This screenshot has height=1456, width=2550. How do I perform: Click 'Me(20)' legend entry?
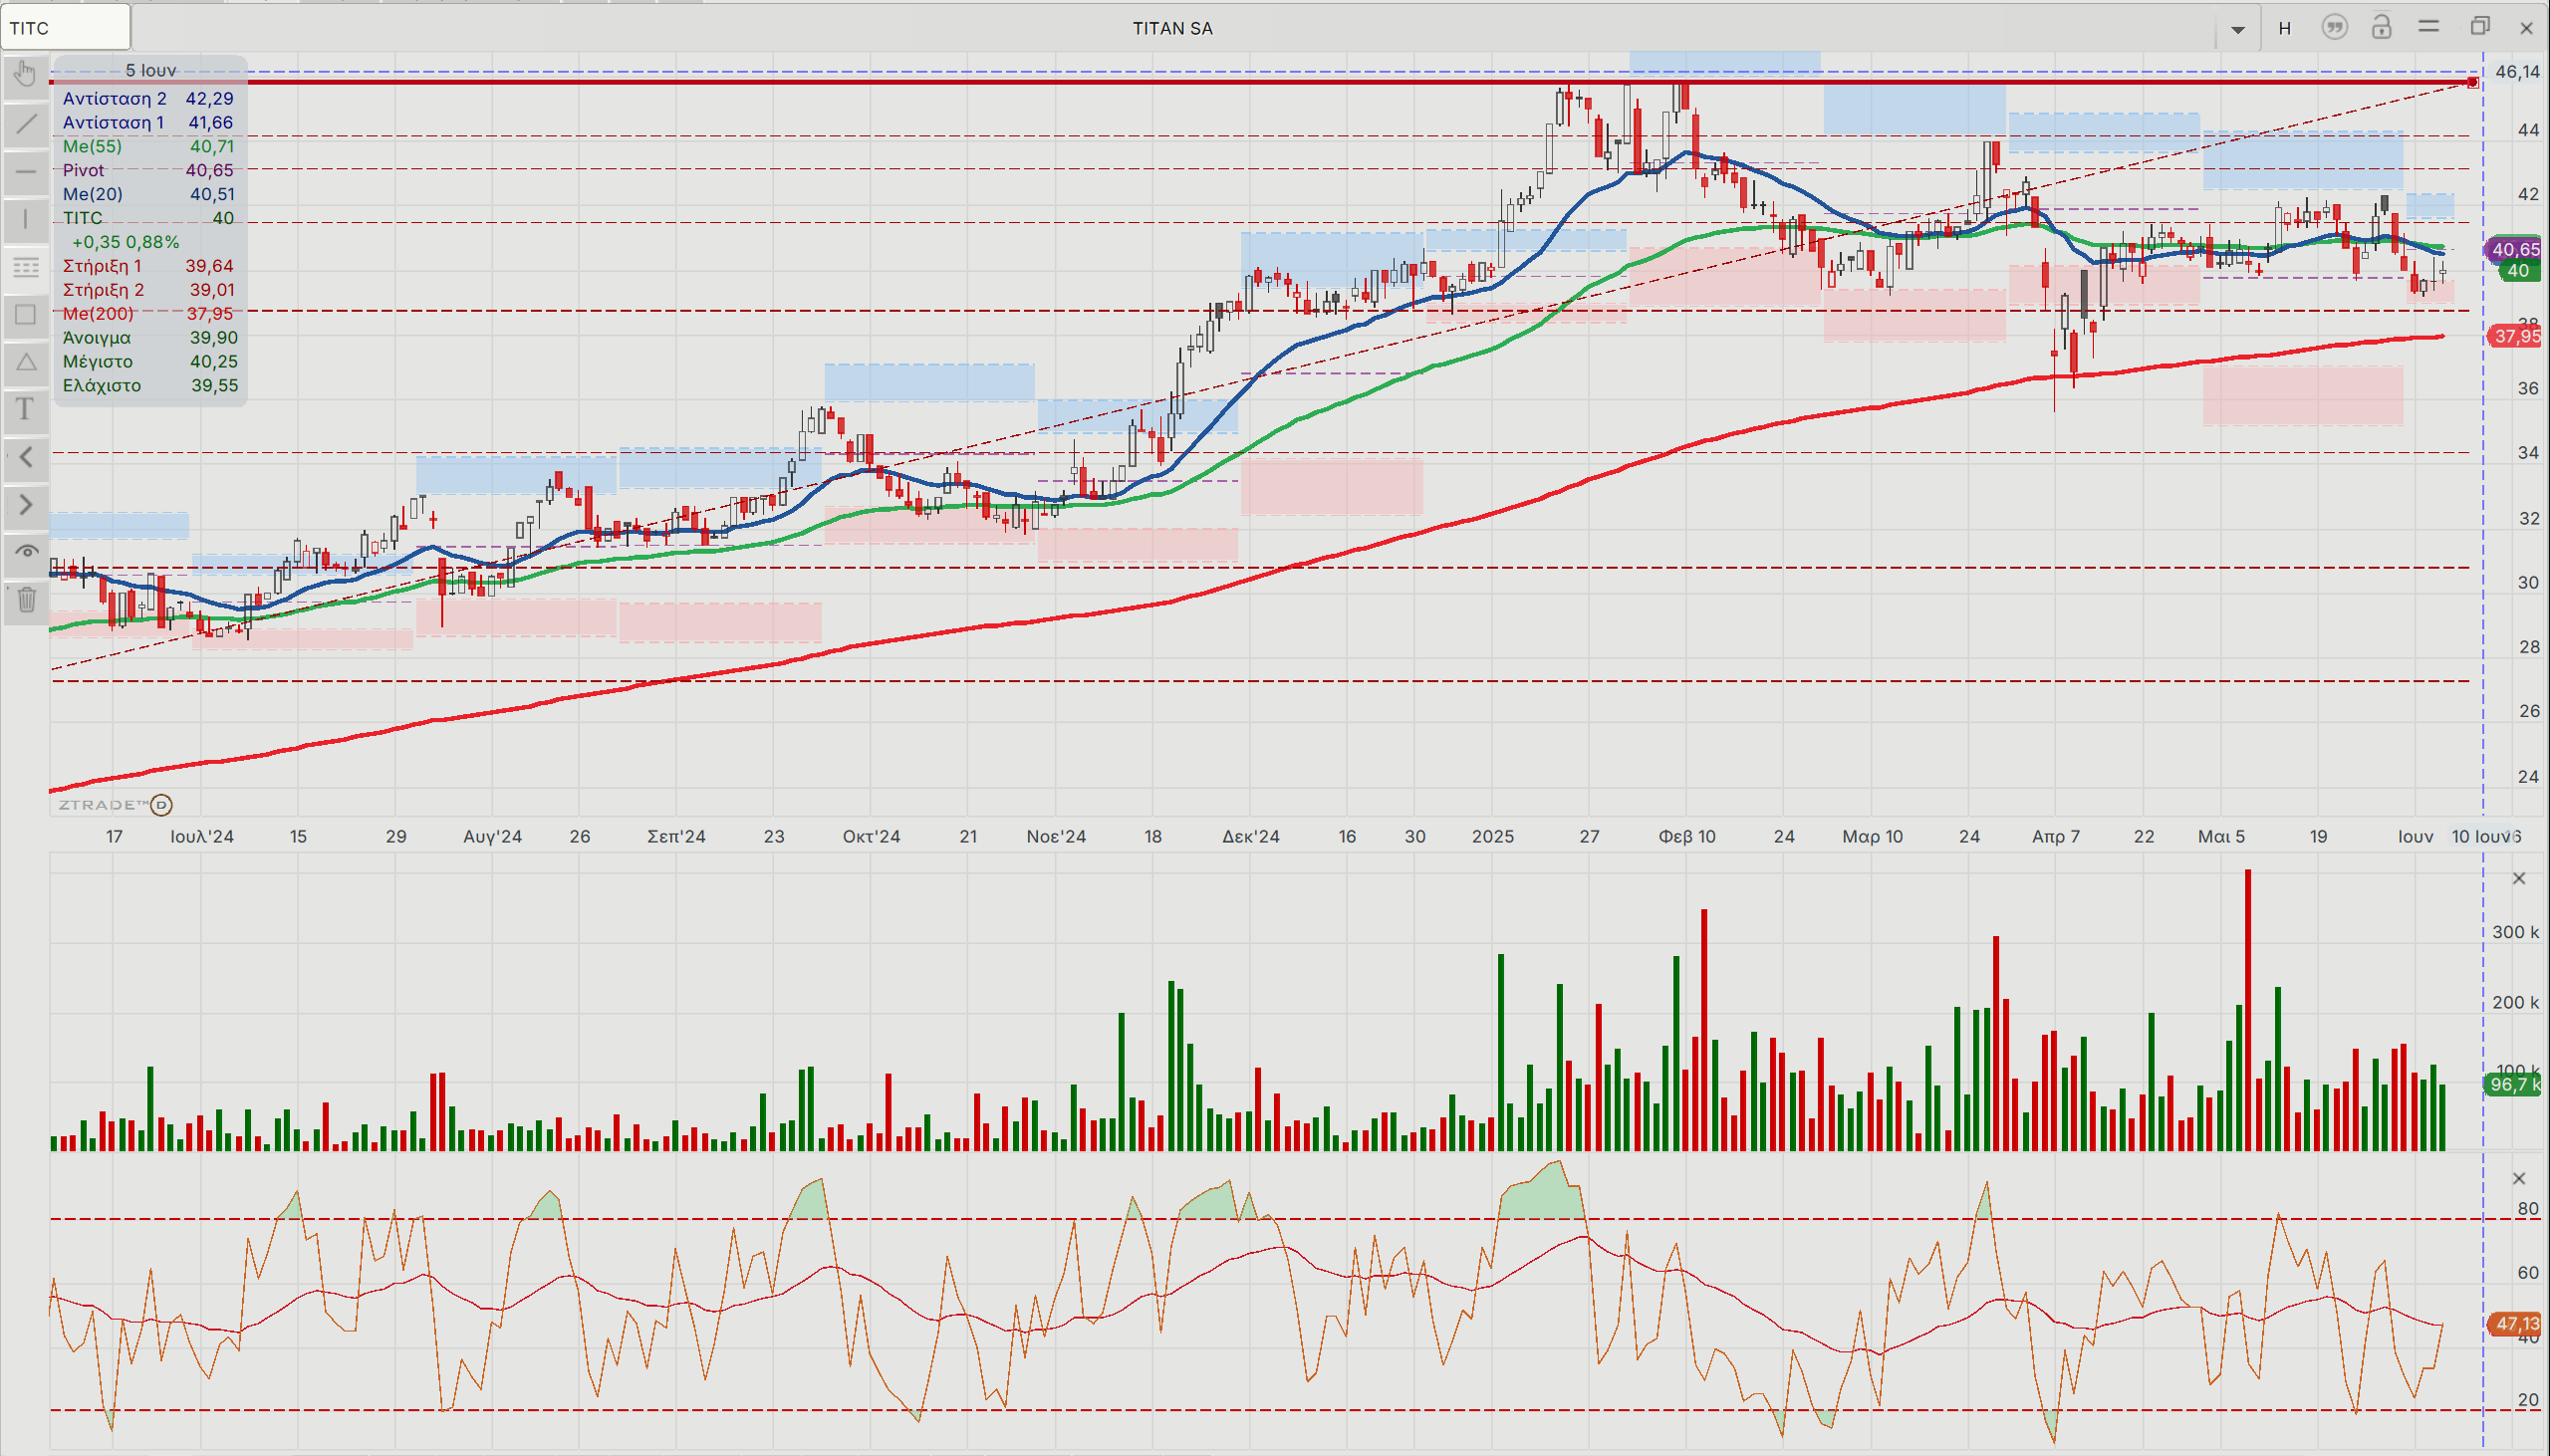click(x=148, y=194)
